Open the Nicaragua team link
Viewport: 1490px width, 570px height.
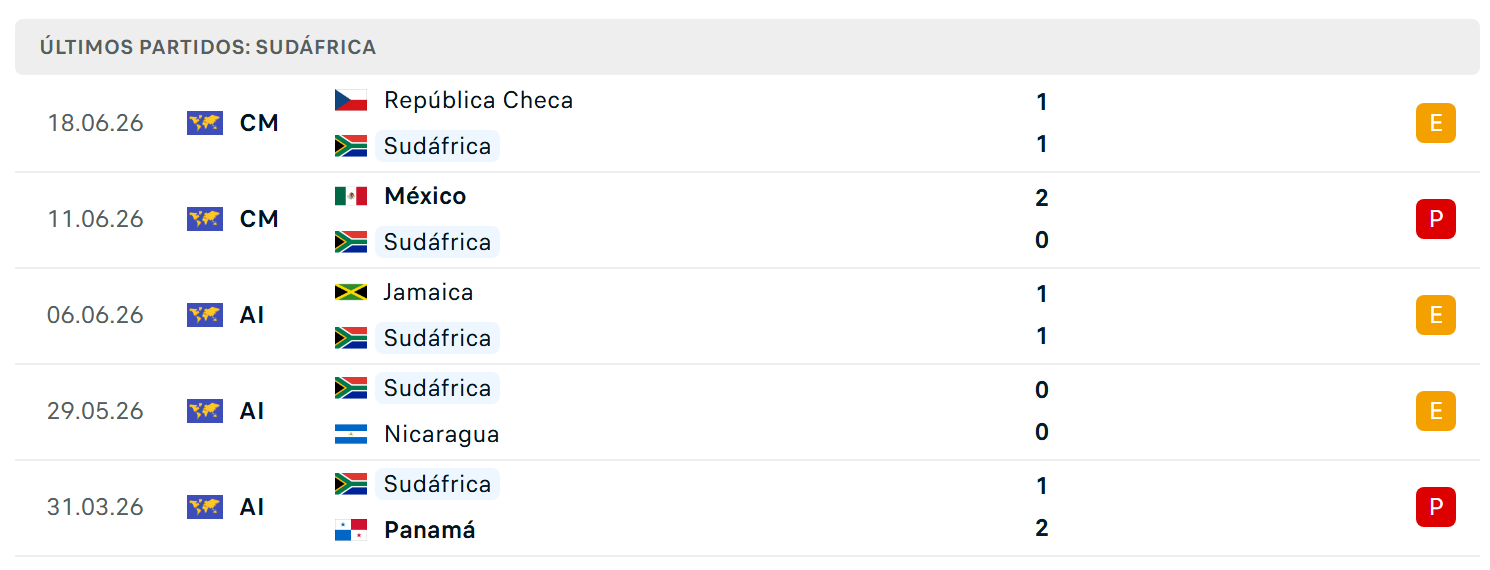442,434
